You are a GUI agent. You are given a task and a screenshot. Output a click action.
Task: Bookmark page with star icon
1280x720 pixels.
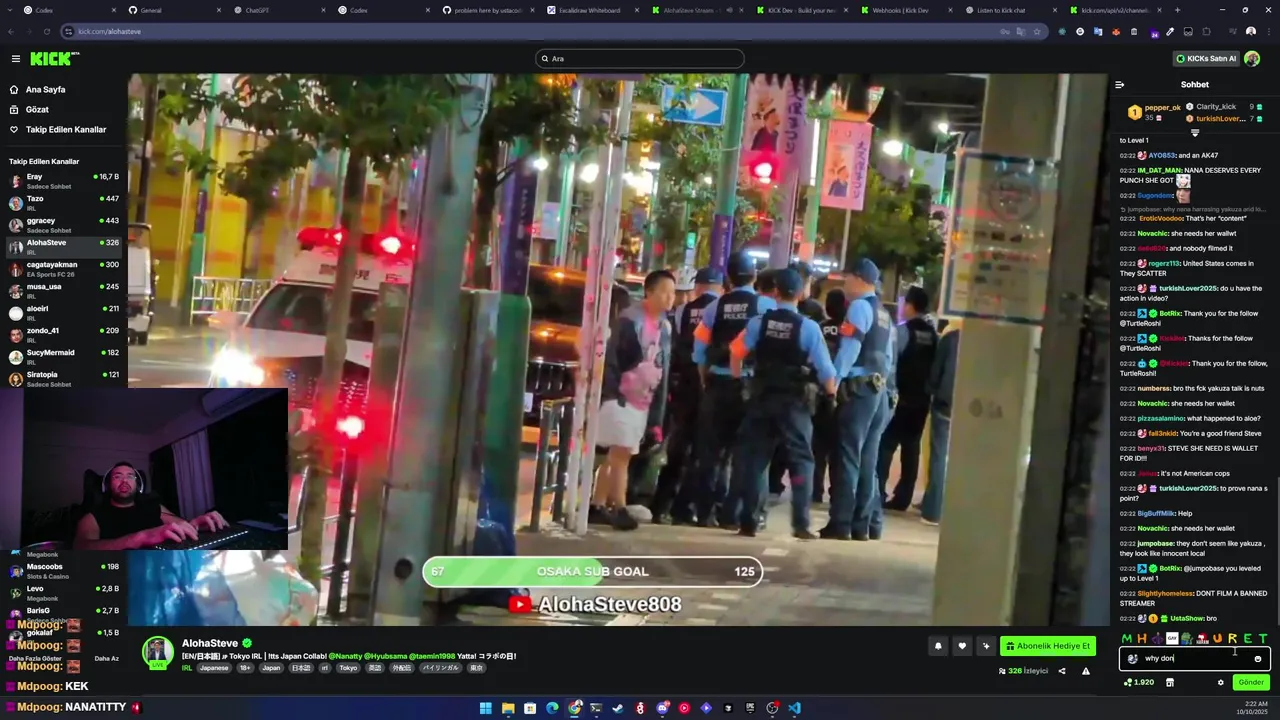[1036, 31]
